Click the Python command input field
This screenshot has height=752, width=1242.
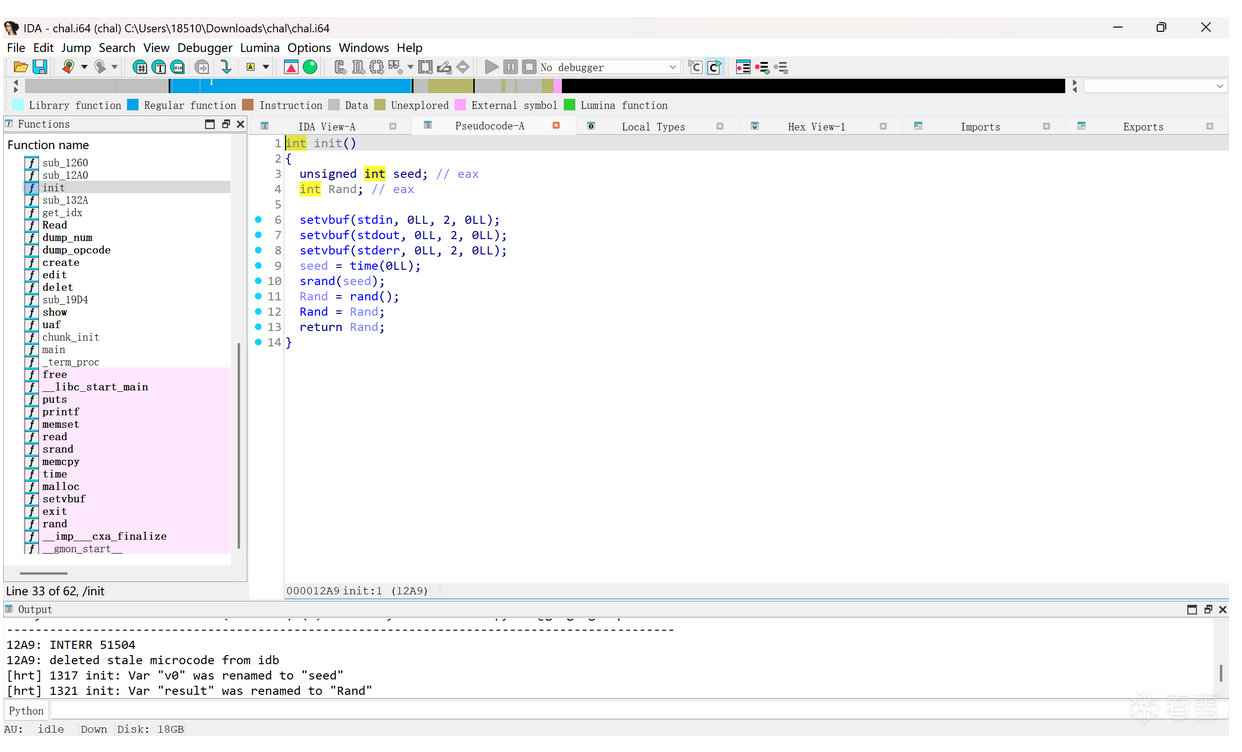coord(600,711)
